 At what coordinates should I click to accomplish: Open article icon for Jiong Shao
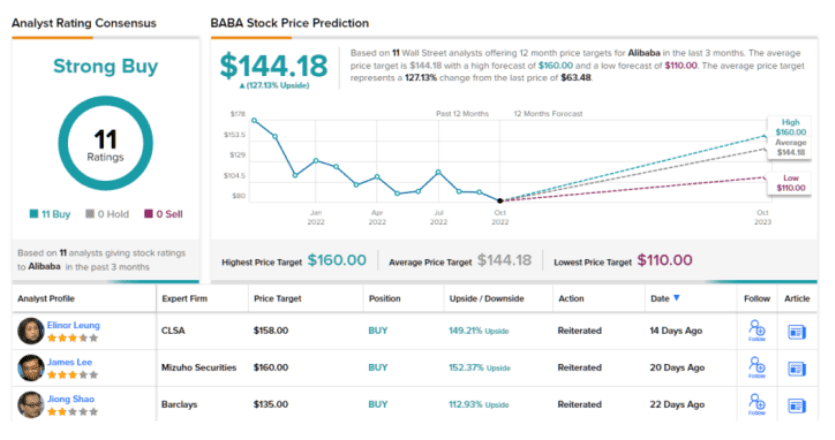pyautogui.click(x=797, y=404)
